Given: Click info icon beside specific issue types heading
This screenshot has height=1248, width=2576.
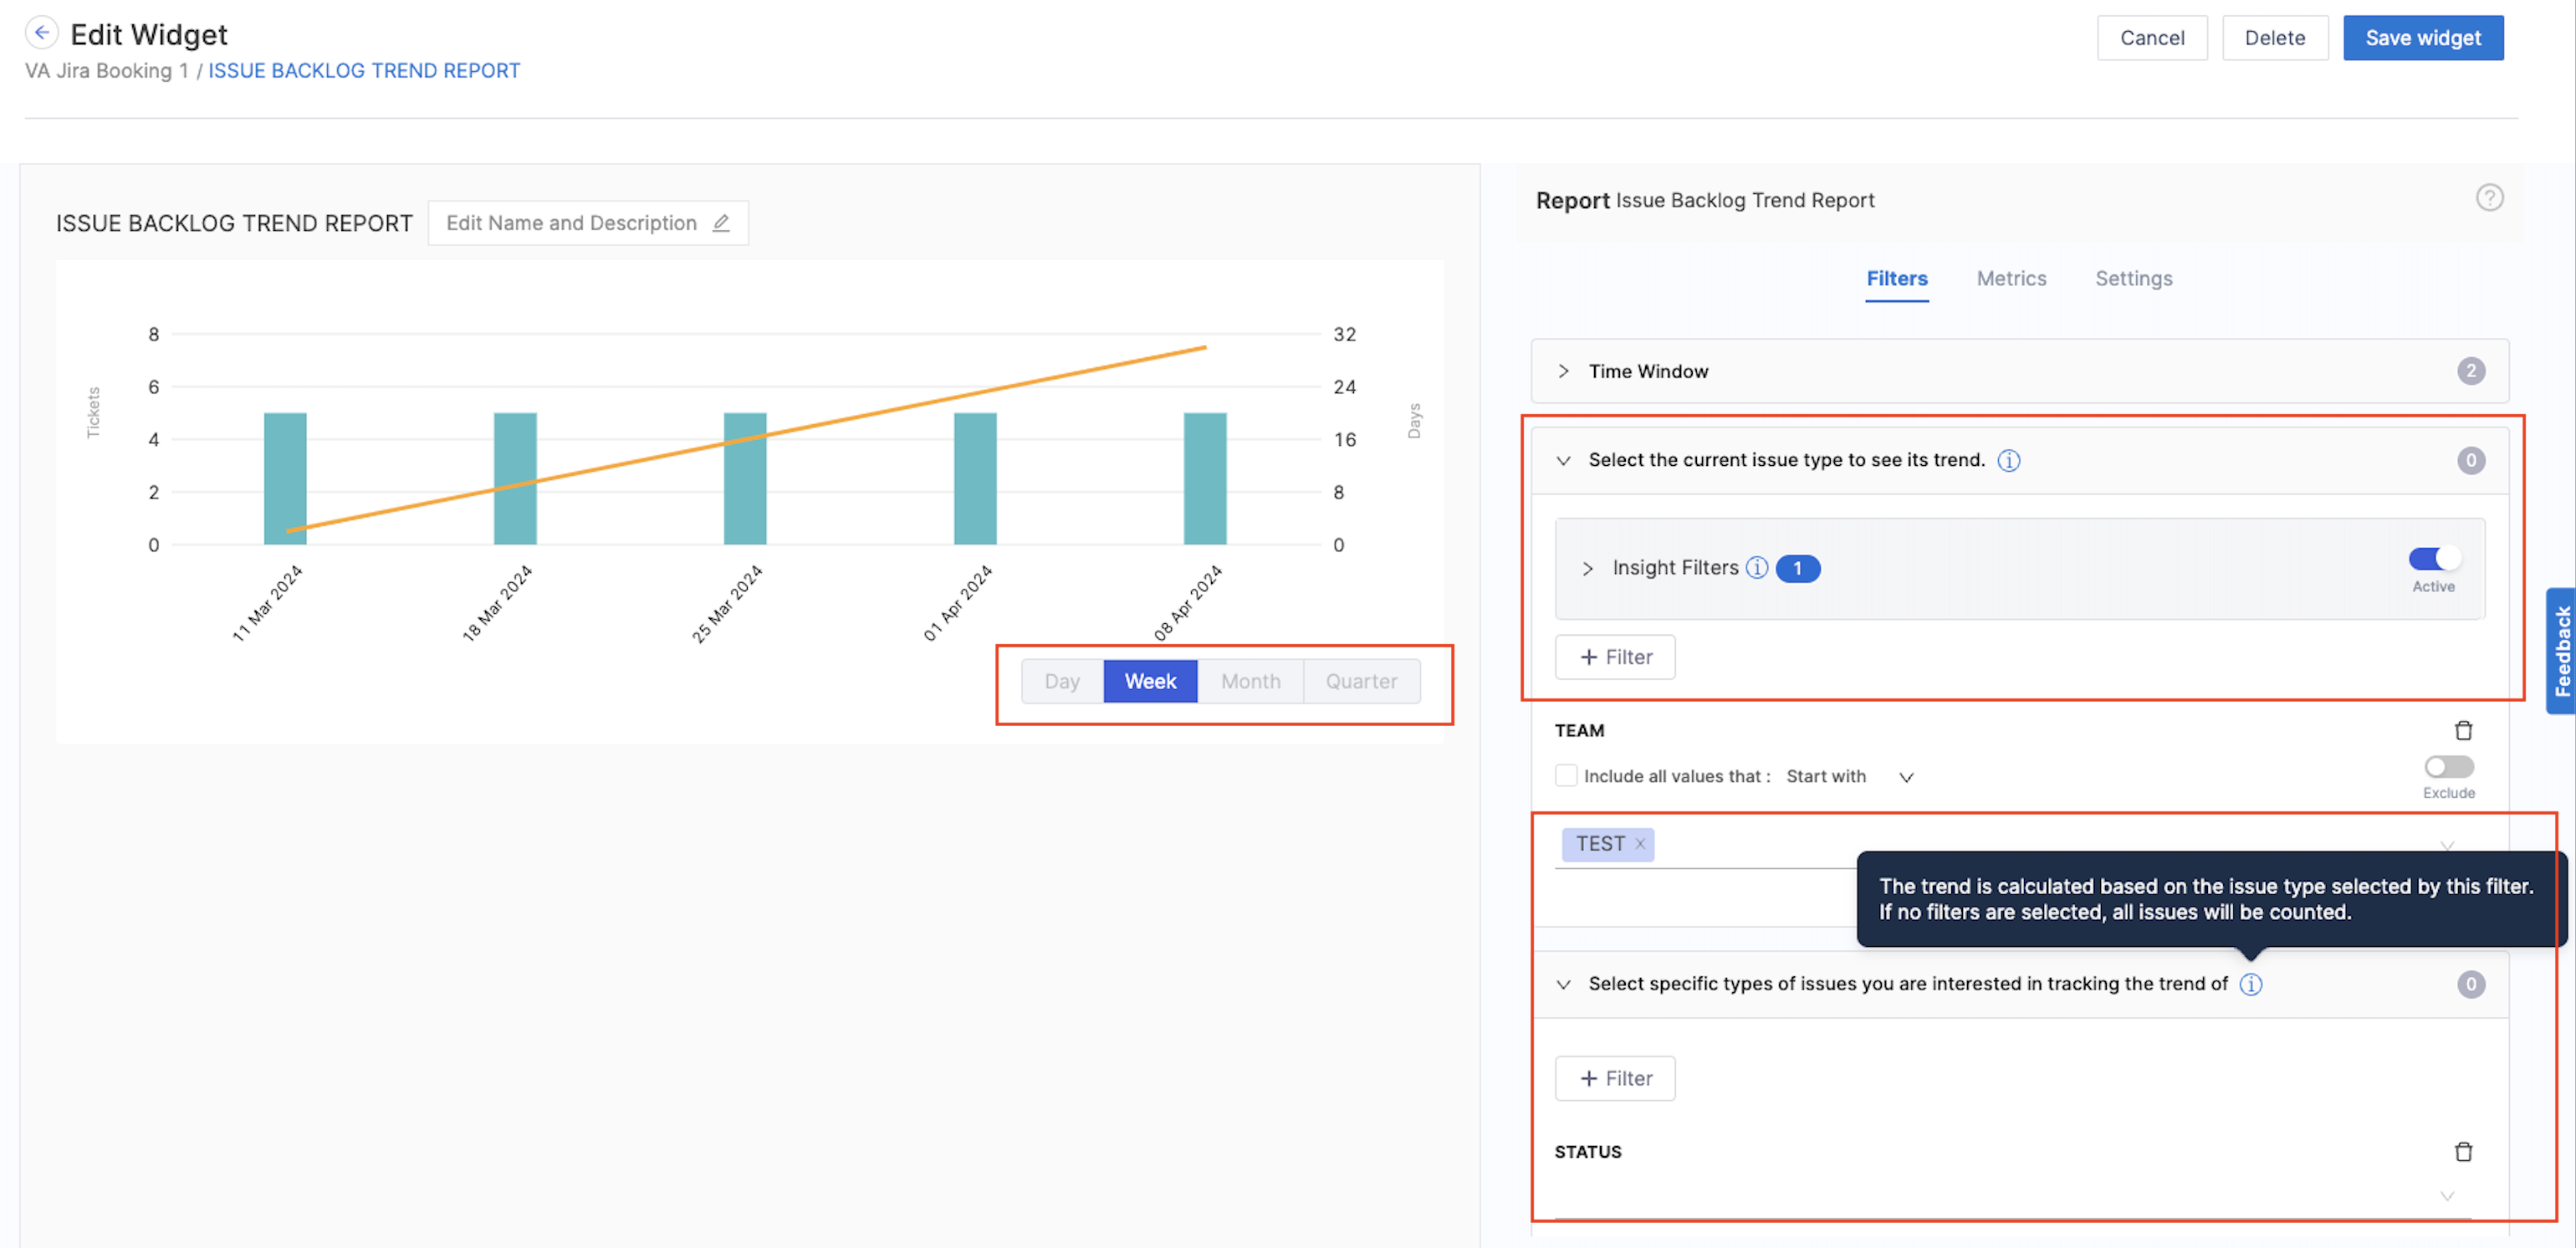Looking at the screenshot, I should (x=2250, y=984).
